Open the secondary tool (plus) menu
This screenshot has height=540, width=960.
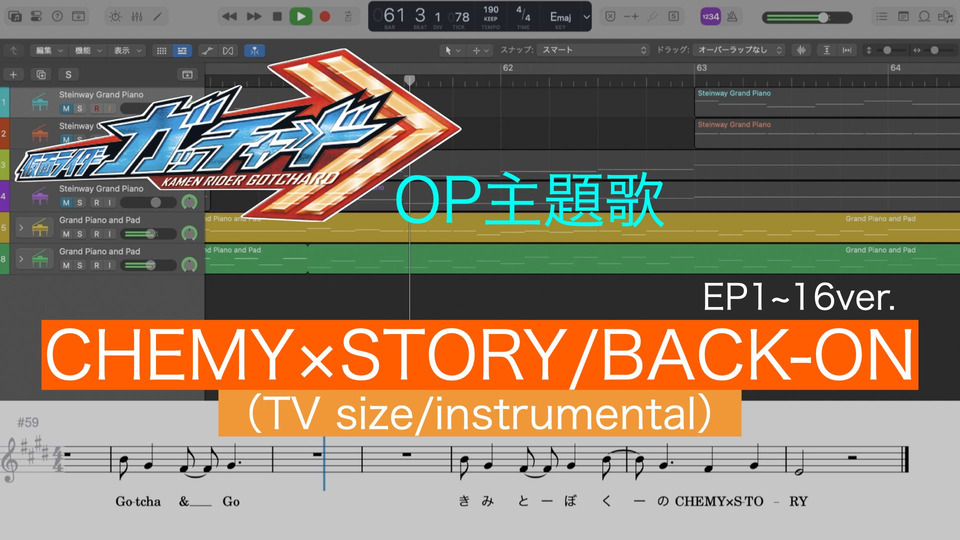point(479,50)
